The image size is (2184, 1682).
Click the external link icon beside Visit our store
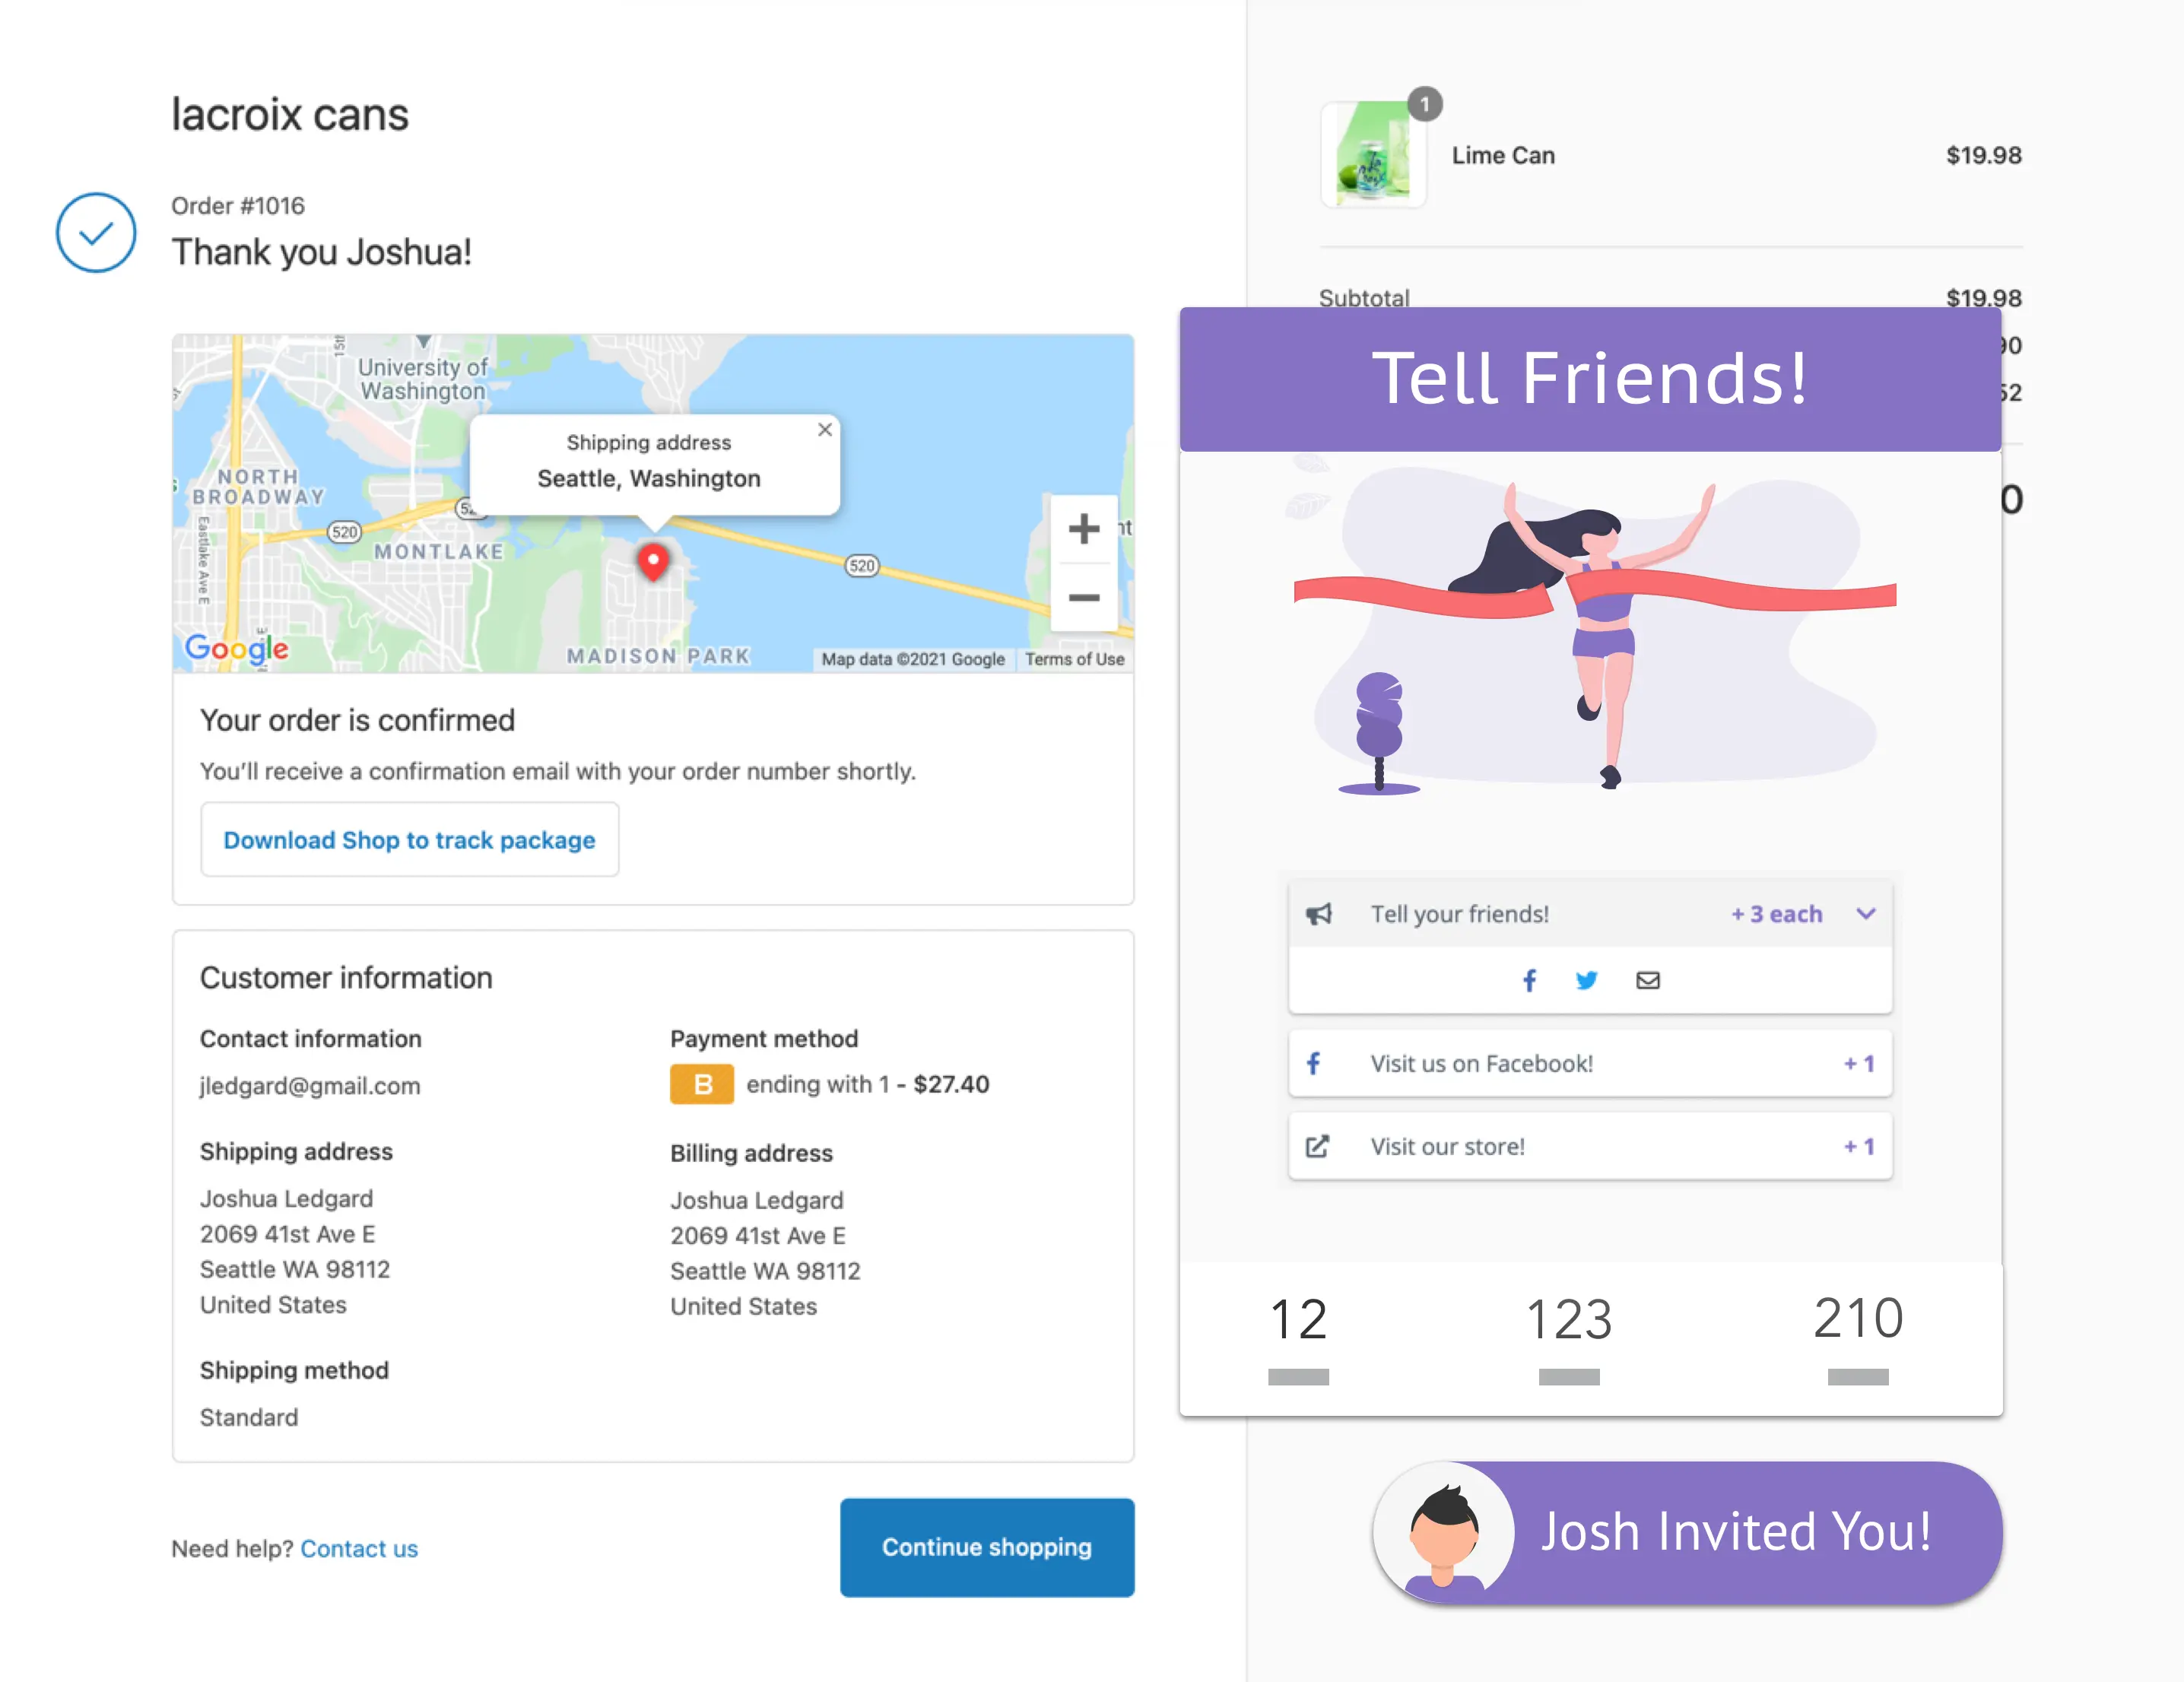1317,1146
